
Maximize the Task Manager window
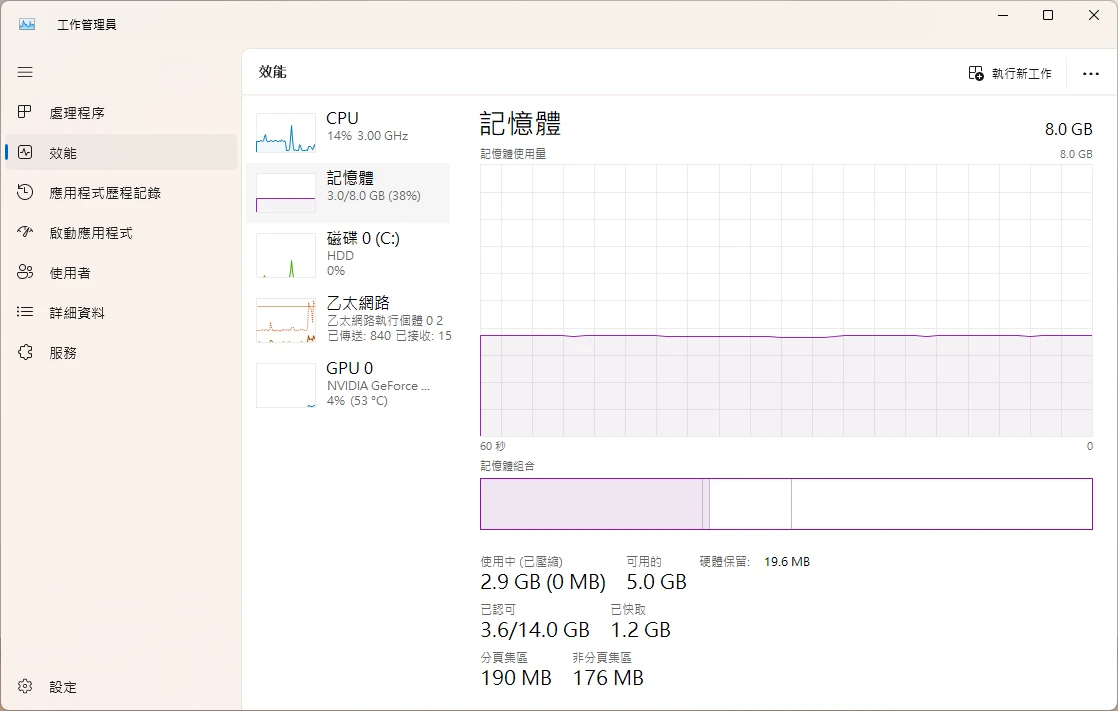click(1048, 16)
